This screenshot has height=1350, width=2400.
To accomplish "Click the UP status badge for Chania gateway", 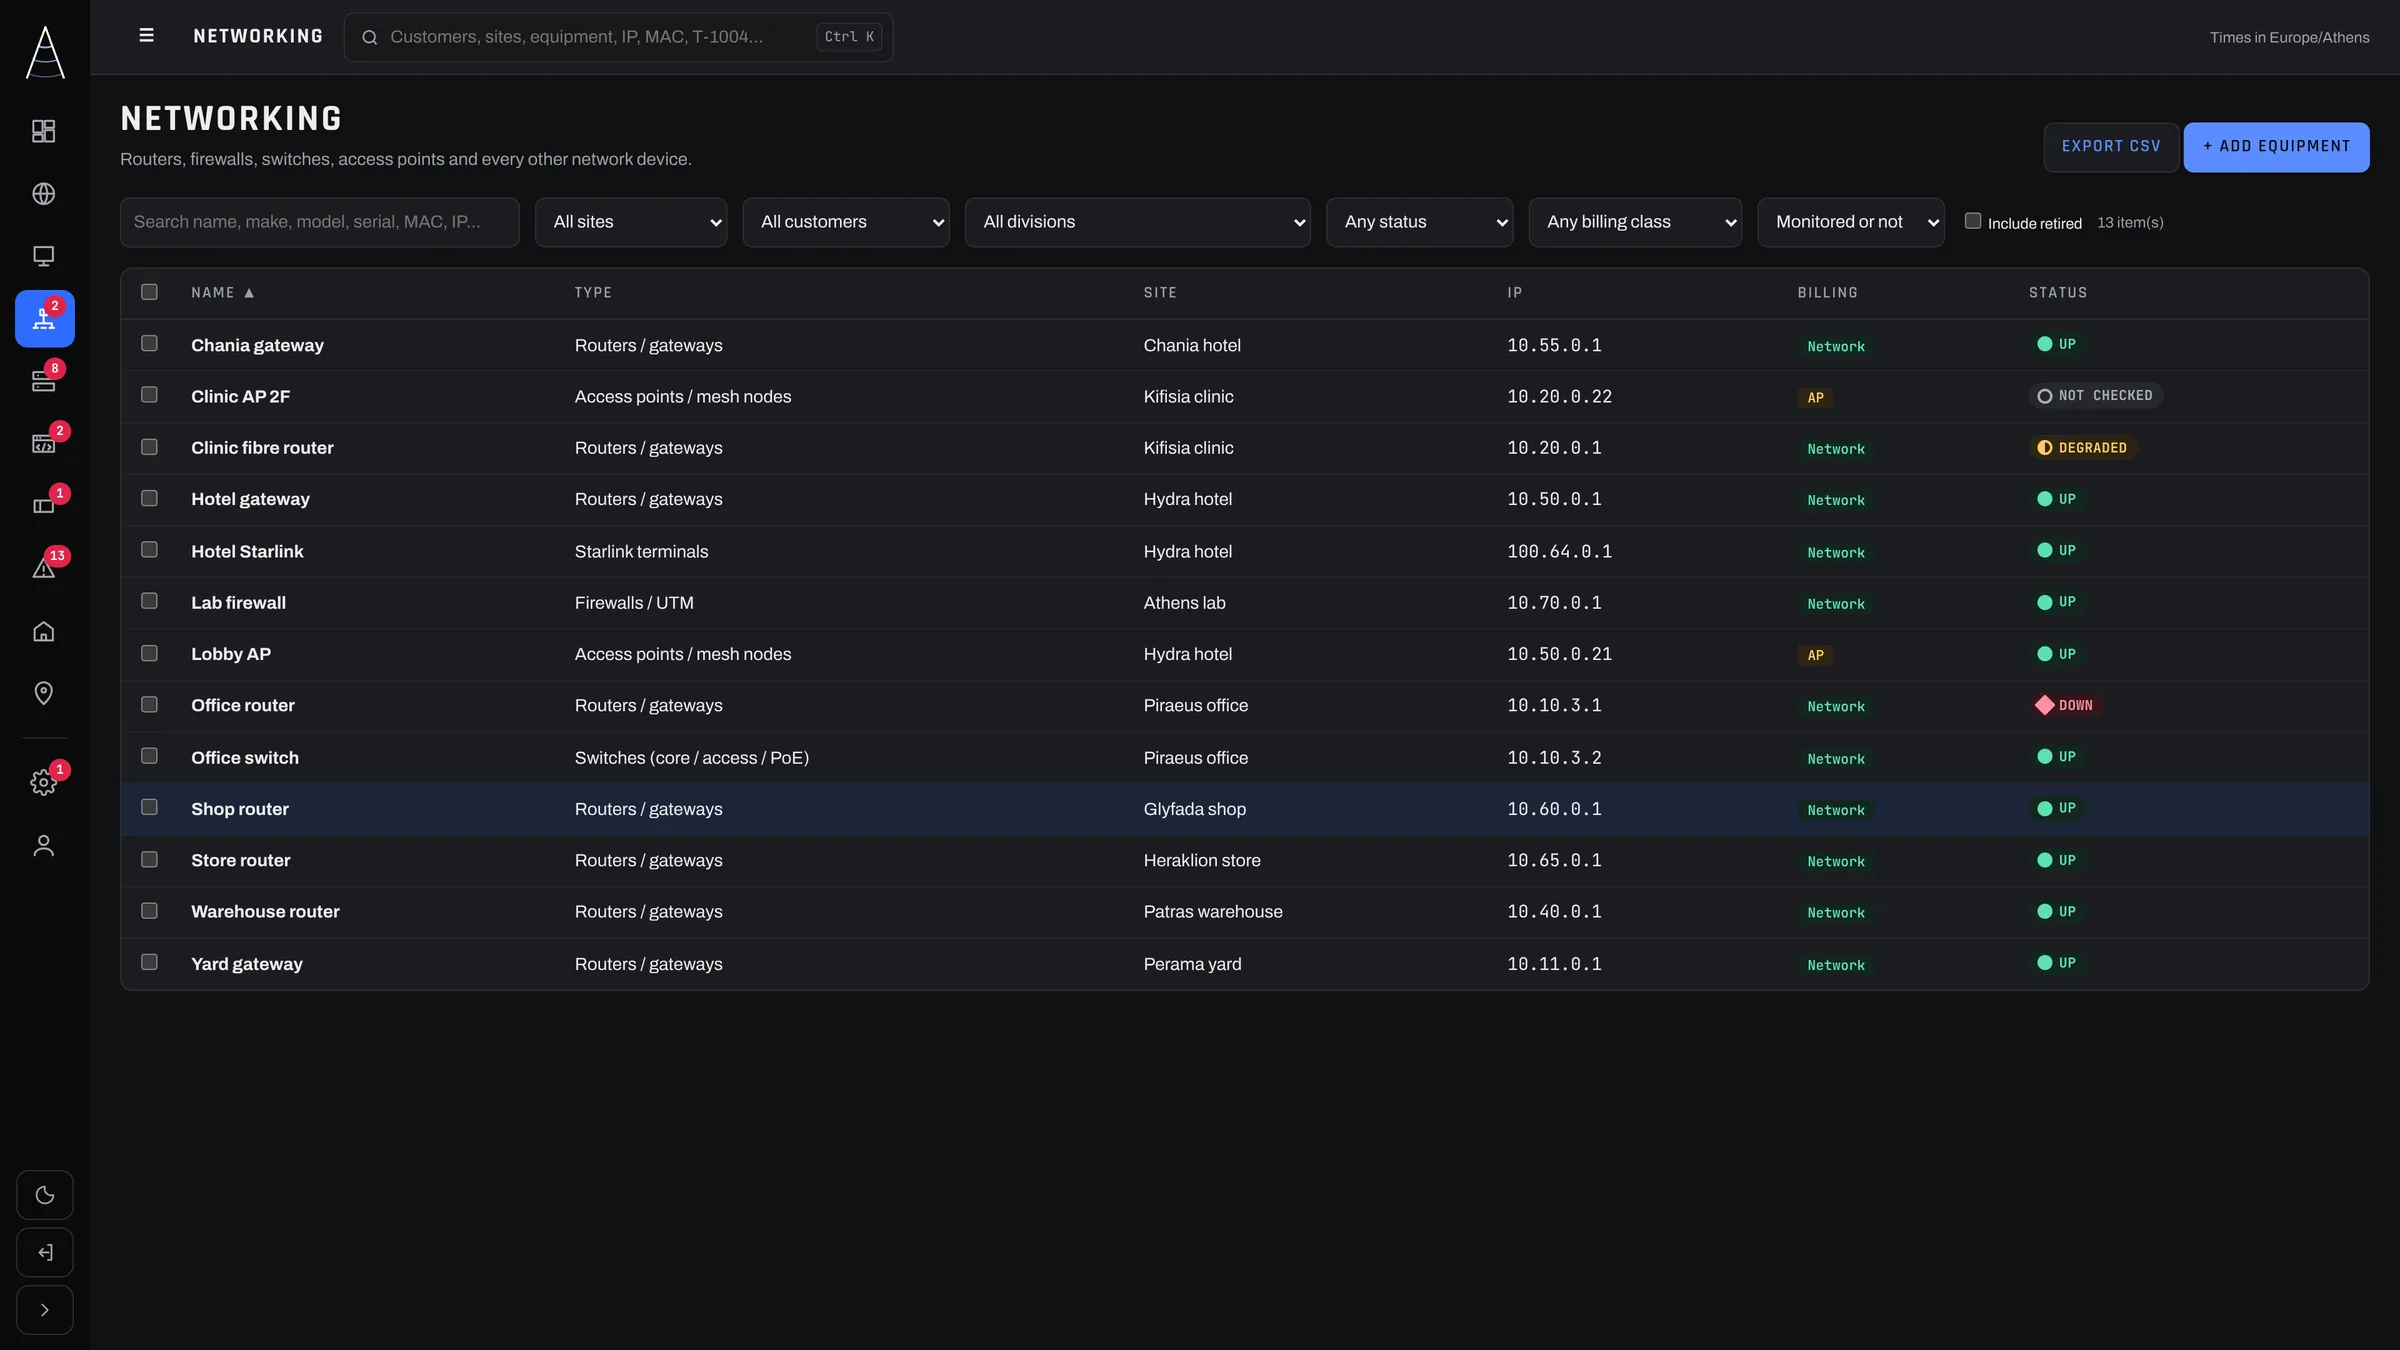I will (x=2057, y=344).
